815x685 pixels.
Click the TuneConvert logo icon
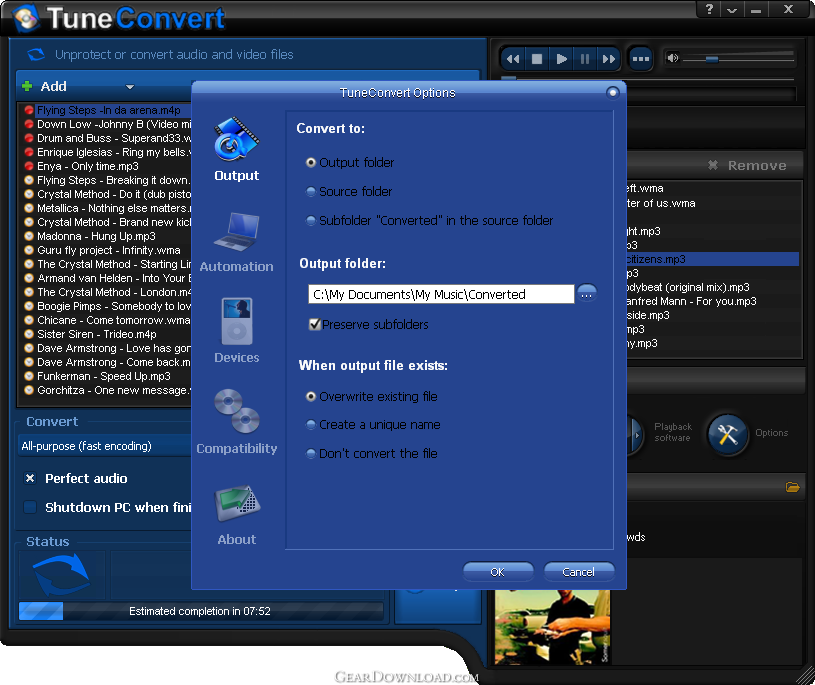click(x=26, y=19)
